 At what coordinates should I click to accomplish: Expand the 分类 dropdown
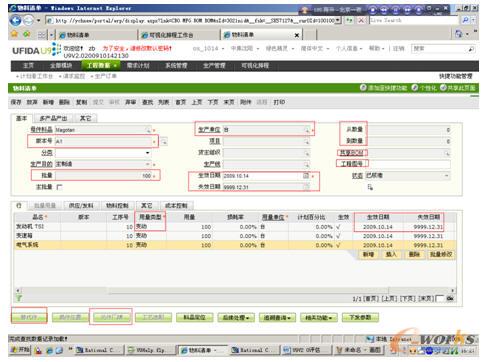pyautogui.click(x=147, y=153)
